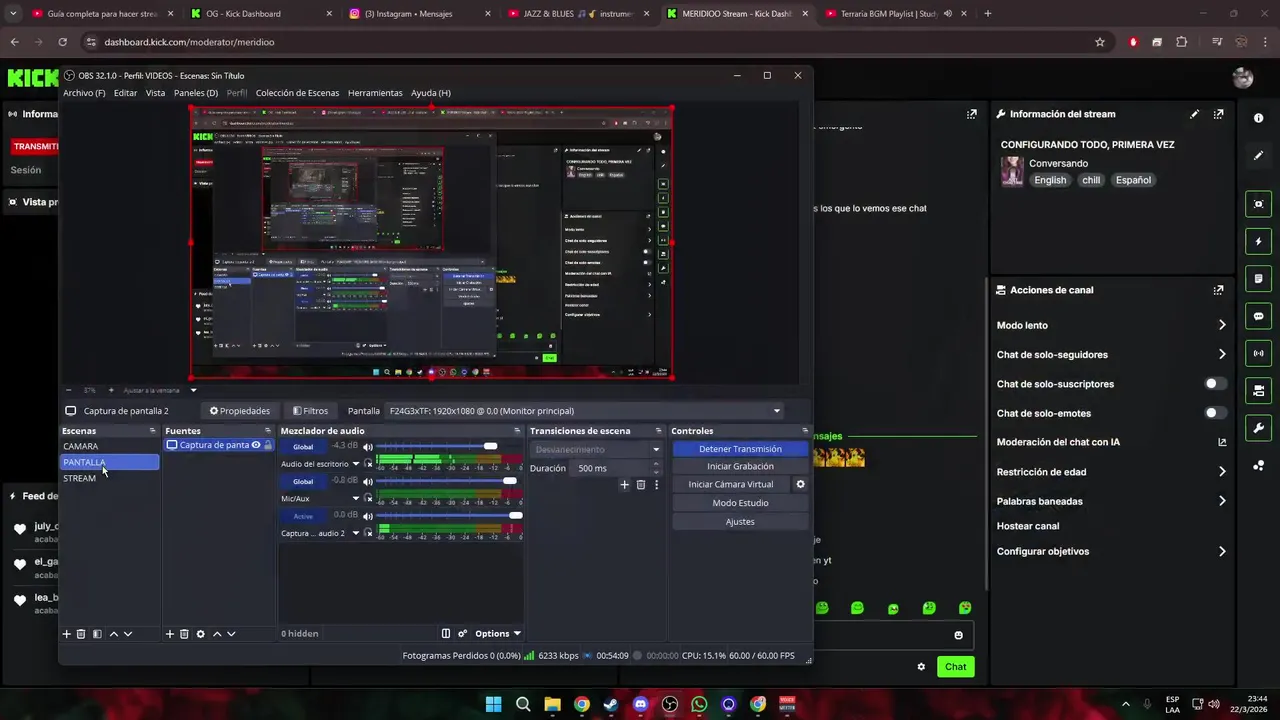Open chat bubble icon in Kick sidebar
Image resolution: width=1280 pixels, height=720 pixels.
click(1258, 316)
